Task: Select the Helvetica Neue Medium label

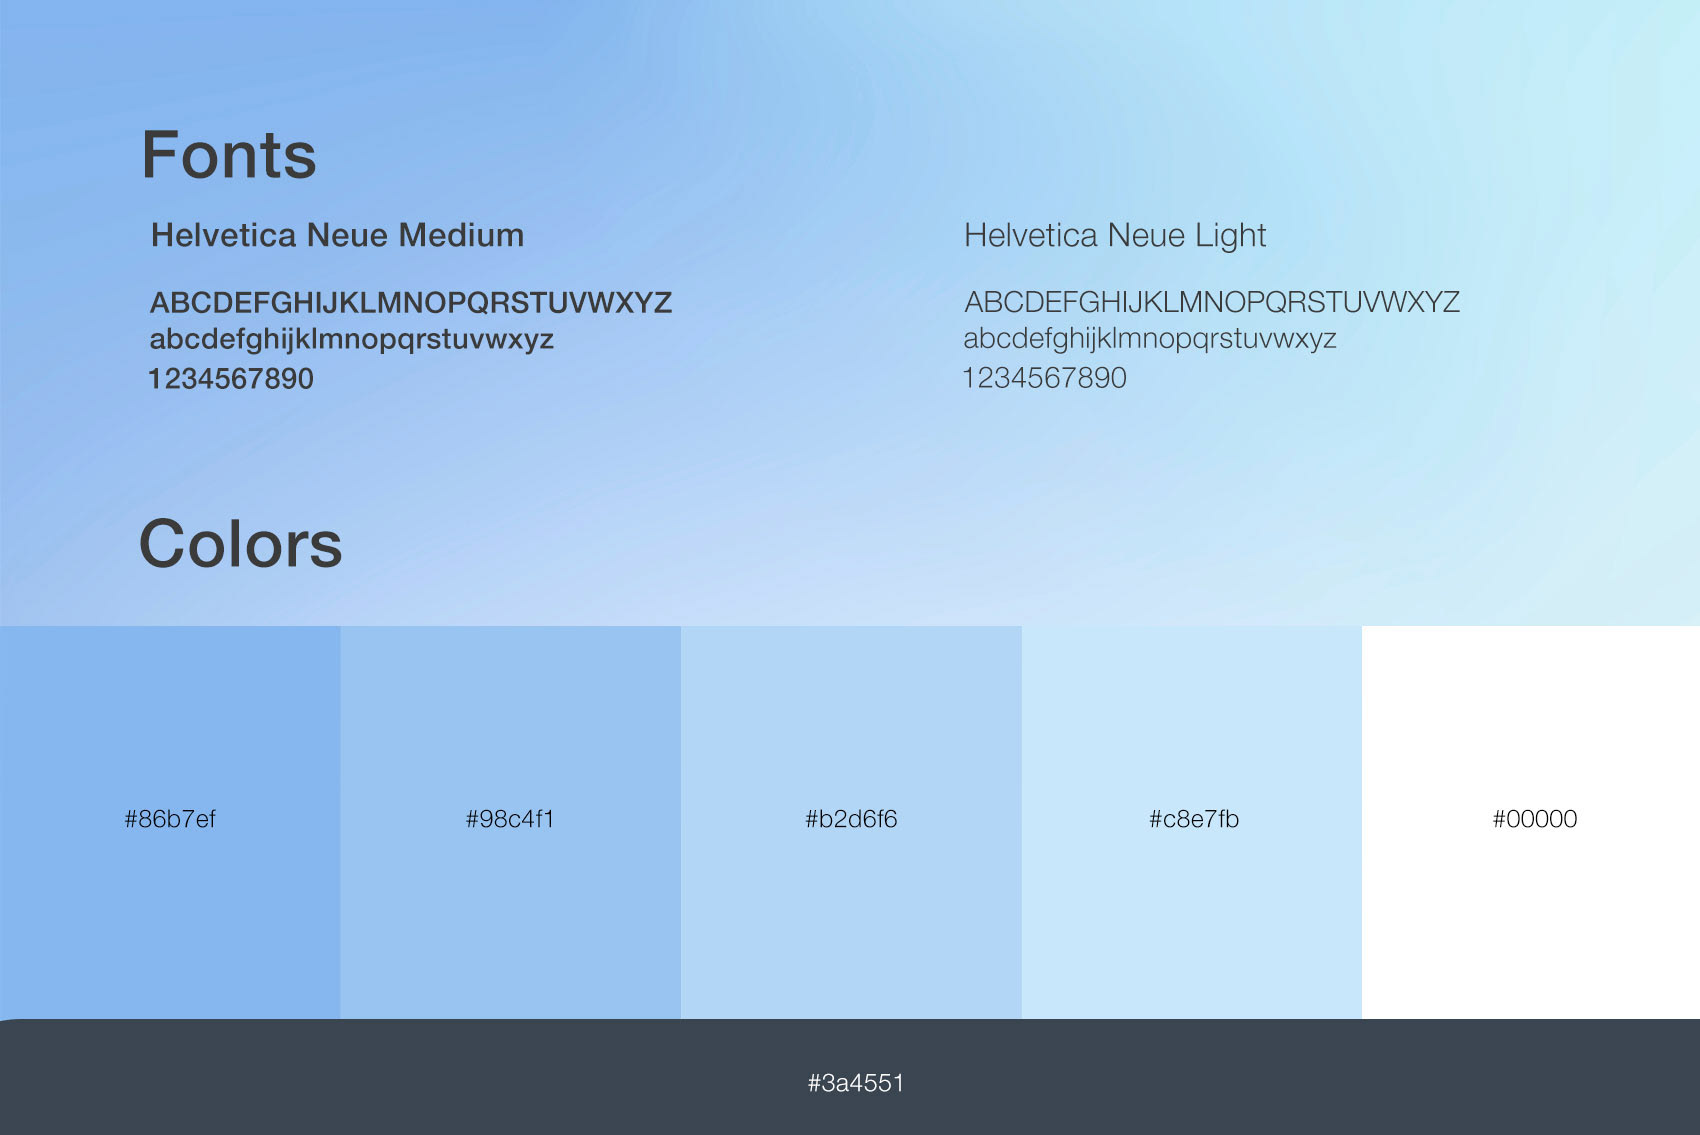Action: pos(337,235)
